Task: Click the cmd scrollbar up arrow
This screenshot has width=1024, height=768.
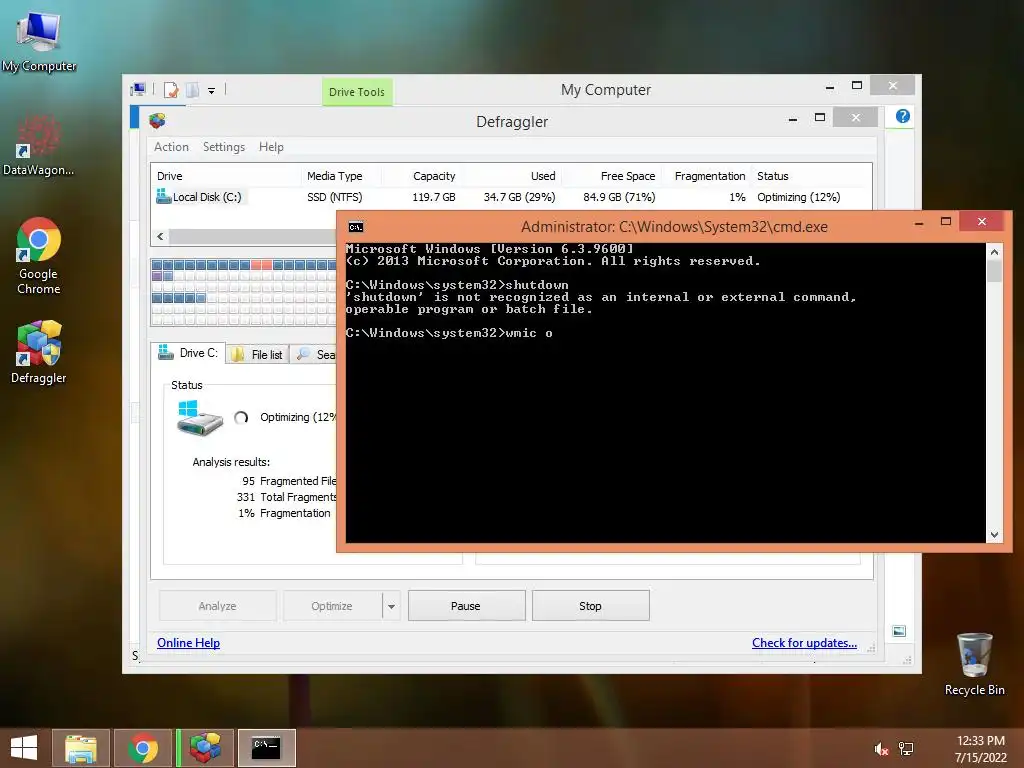Action: tap(994, 252)
